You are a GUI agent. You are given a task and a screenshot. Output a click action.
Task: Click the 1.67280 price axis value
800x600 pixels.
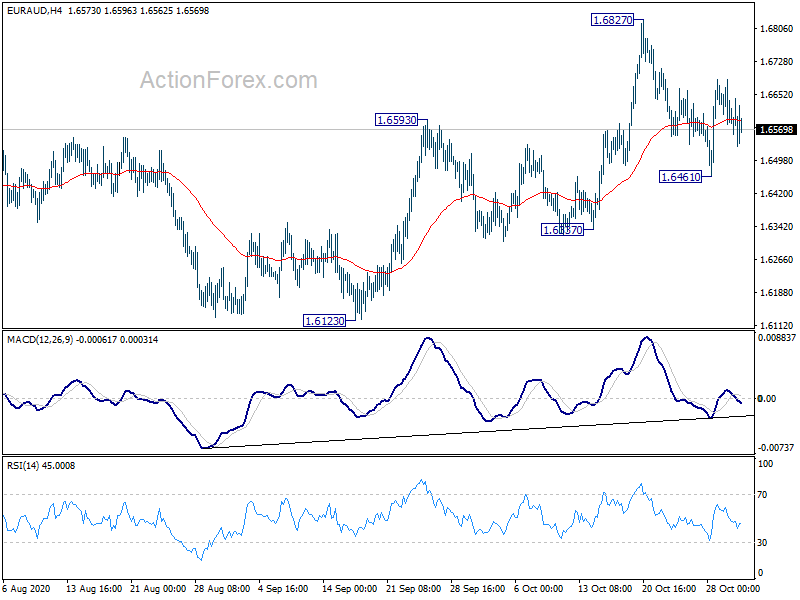[777, 62]
